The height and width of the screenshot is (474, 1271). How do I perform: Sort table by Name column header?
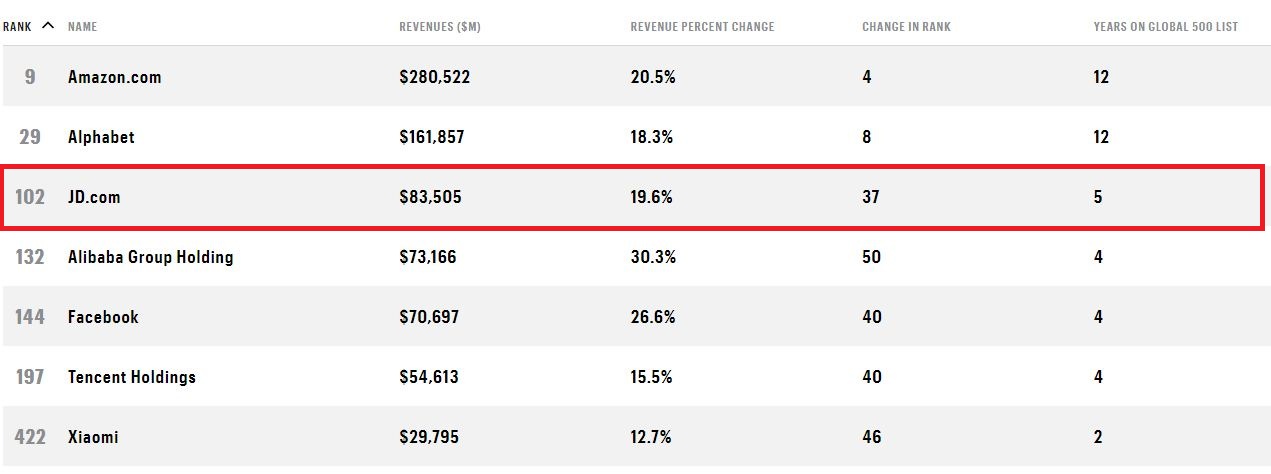coord(82,27)
